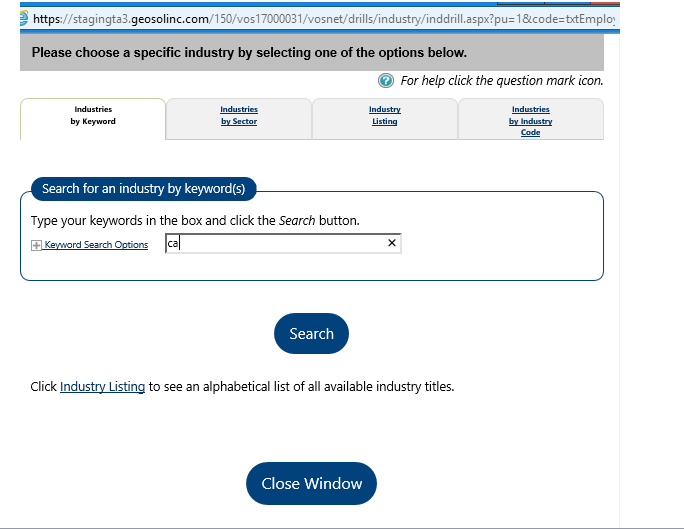Image resolution: width=684 pixels, height=529 pixels.
Task: Open the Industry Listing tab
Action: coord(384,116)
